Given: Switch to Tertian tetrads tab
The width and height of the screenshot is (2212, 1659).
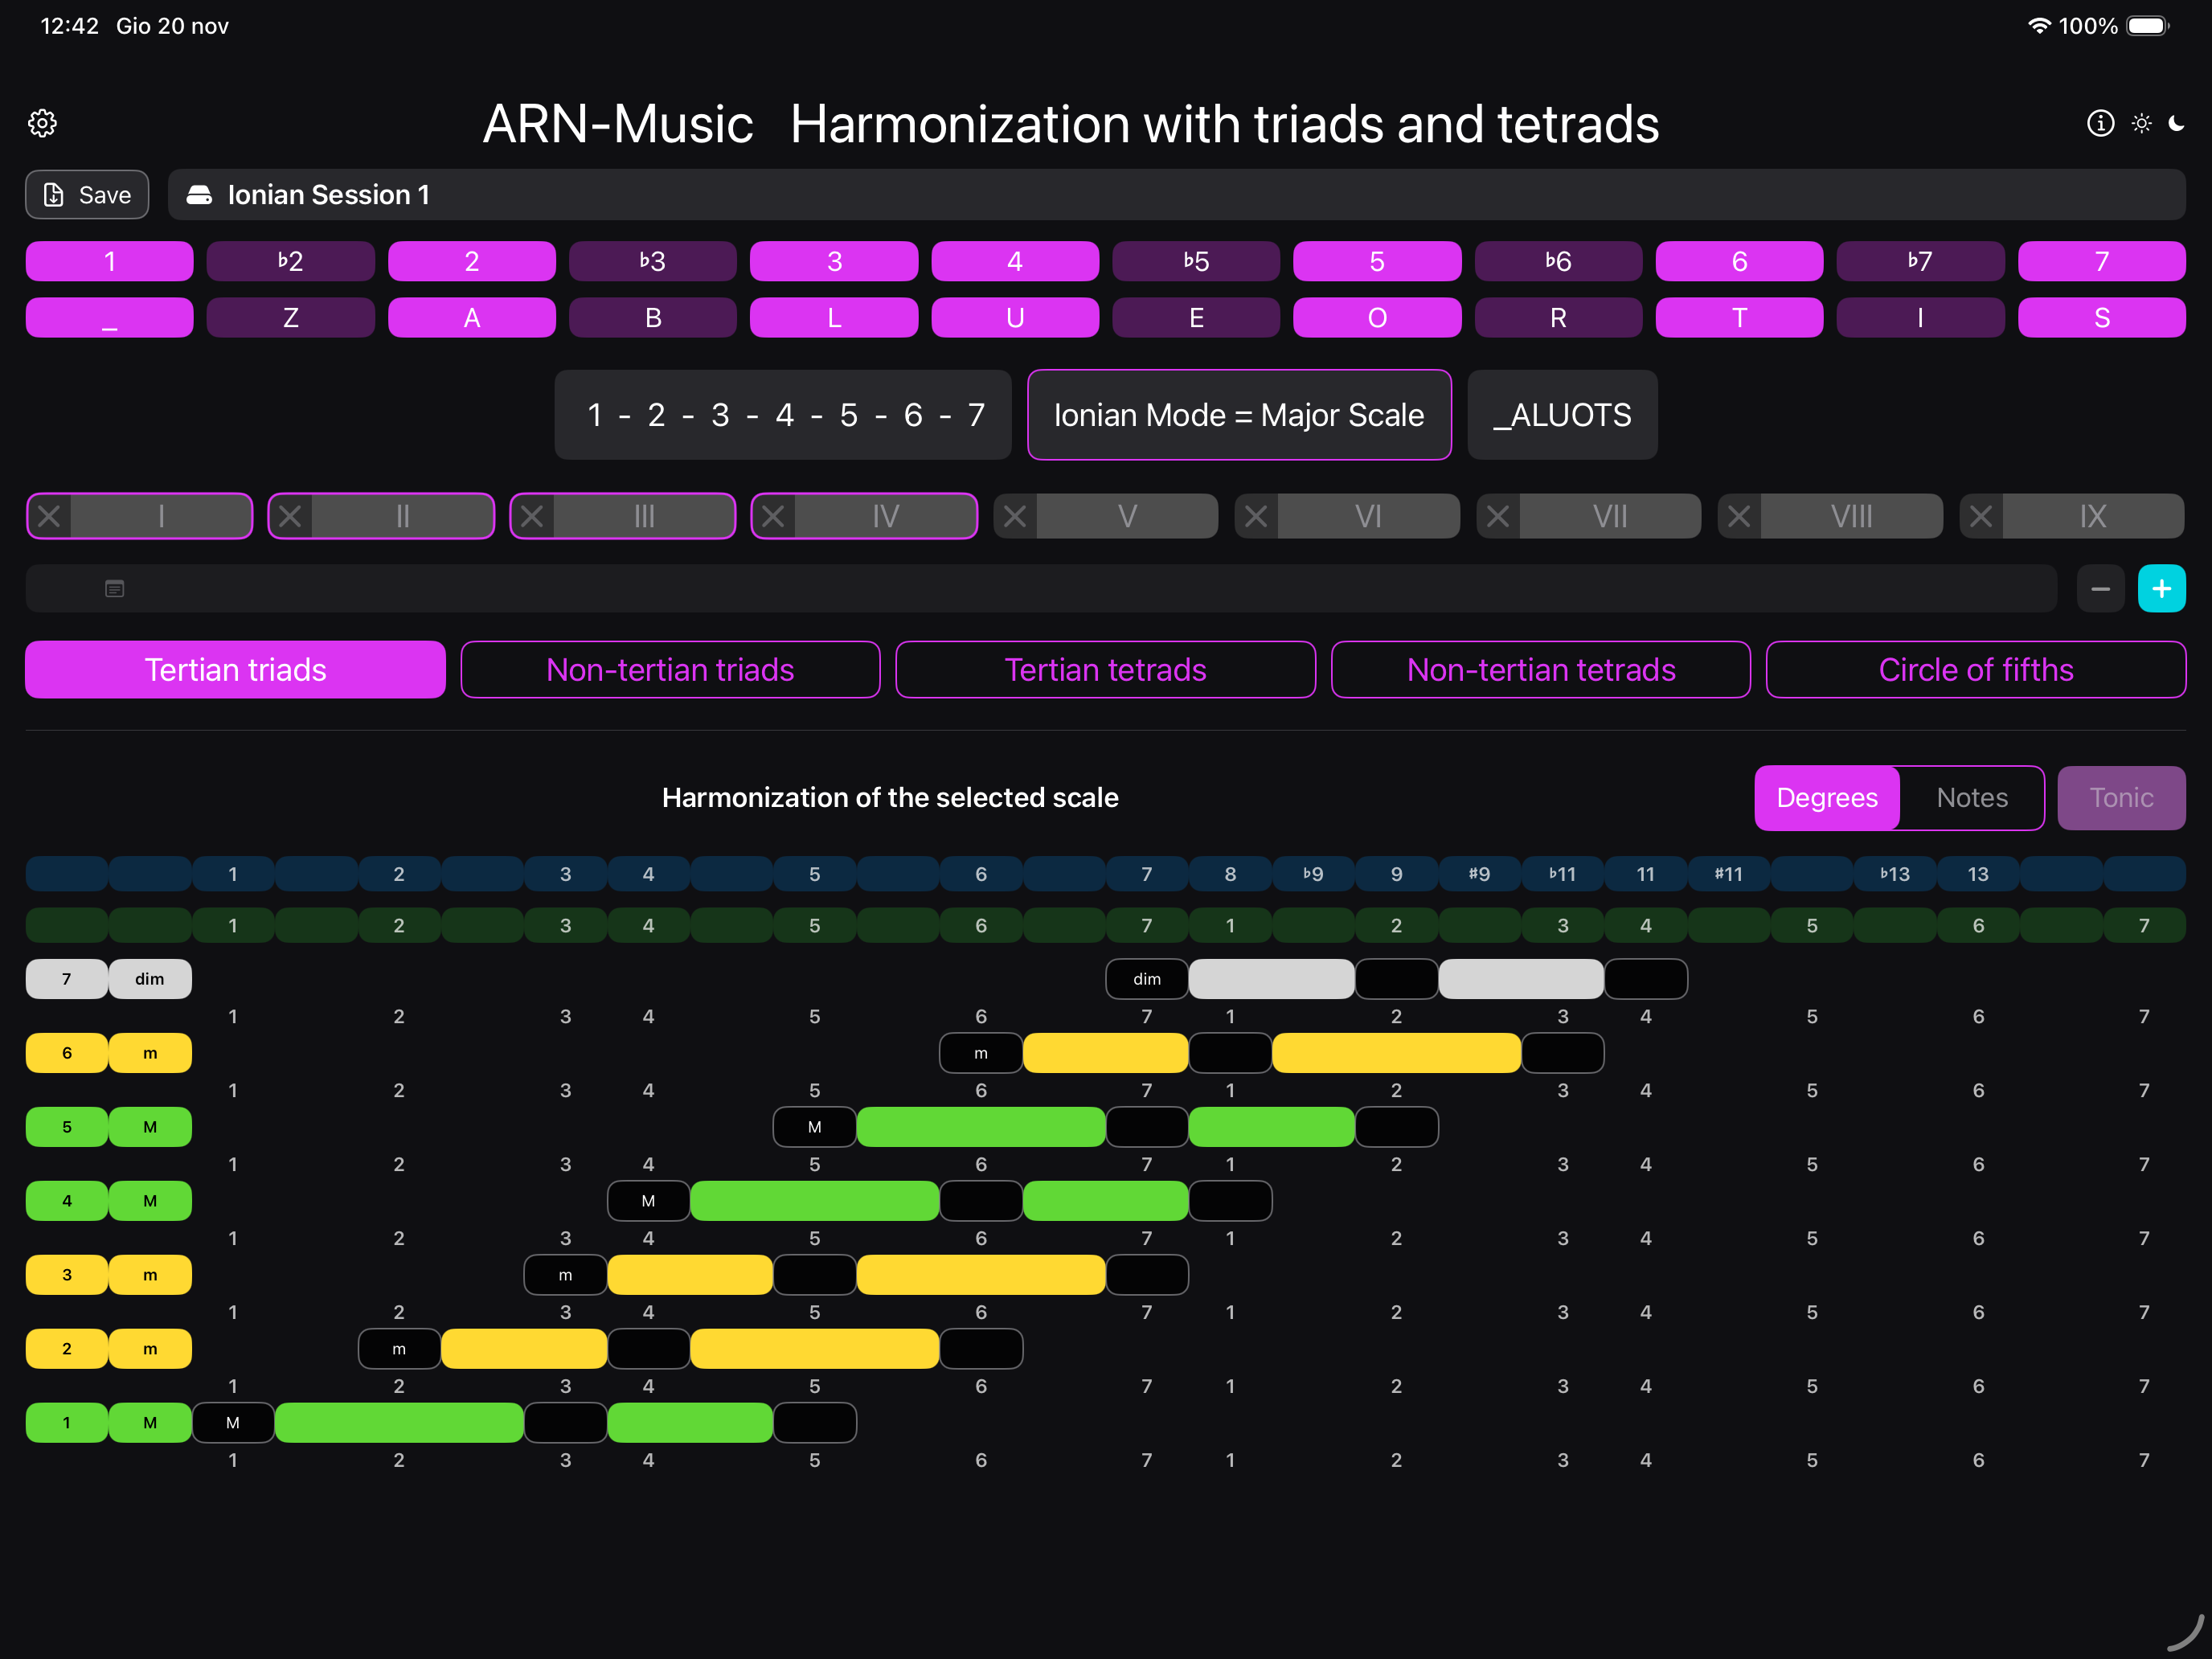Looking at the screenshot, I should point(1105,670).
